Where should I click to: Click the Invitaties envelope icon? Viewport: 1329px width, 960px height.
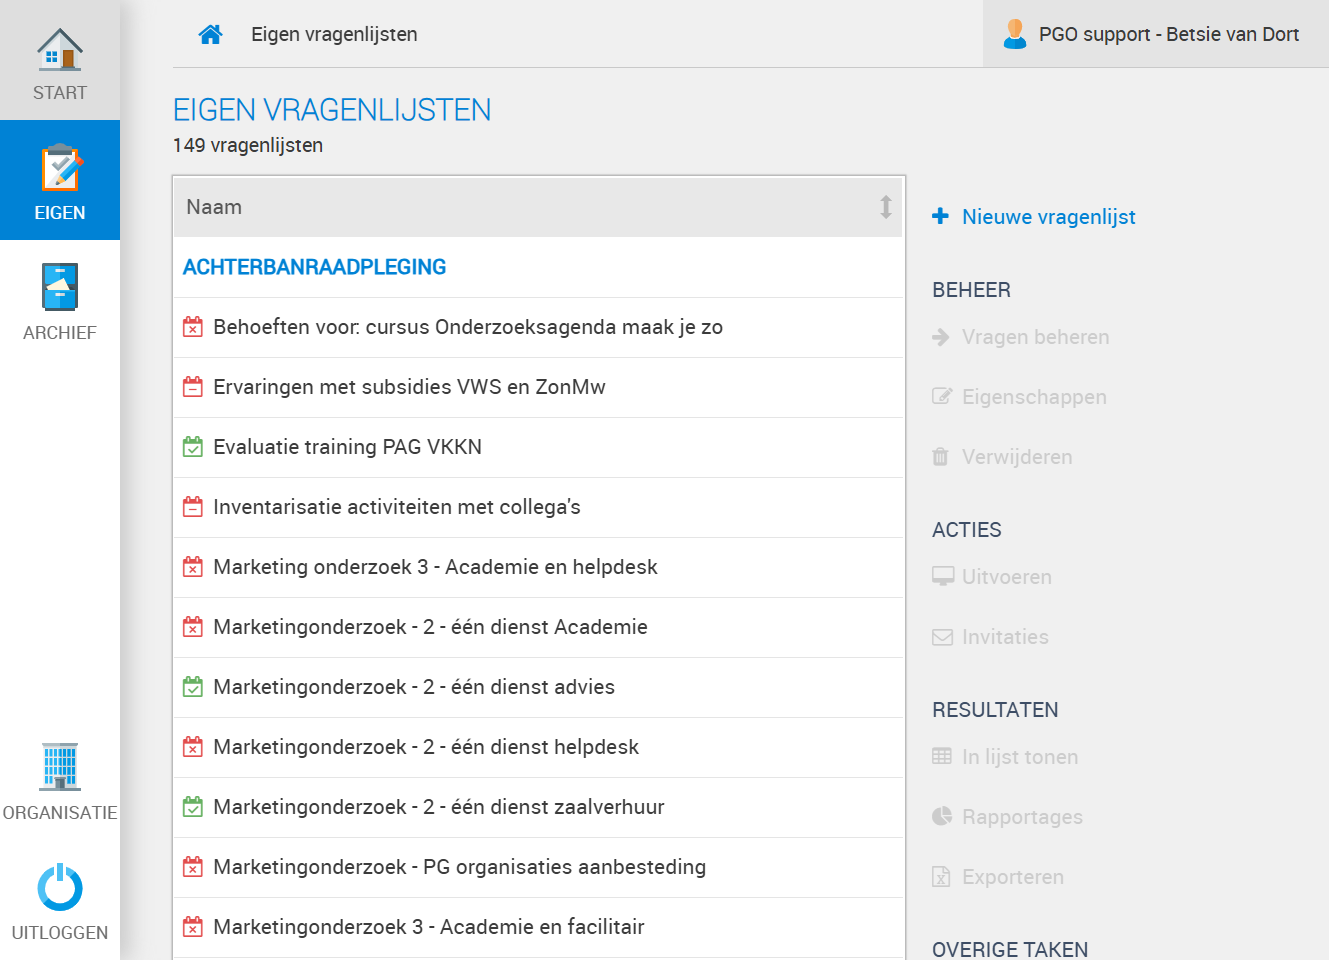coord(942,637)
